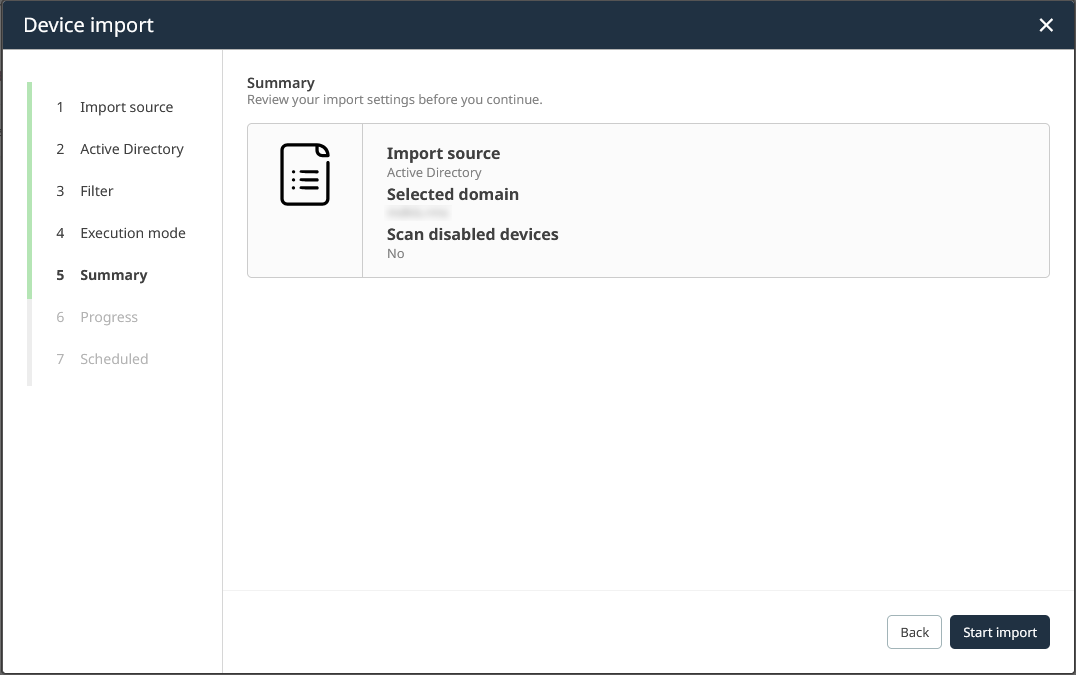Image resolution: width=1076 pixels, height=675 pixels.
Task: Select the Summary step
Action: tap(113, 275)
